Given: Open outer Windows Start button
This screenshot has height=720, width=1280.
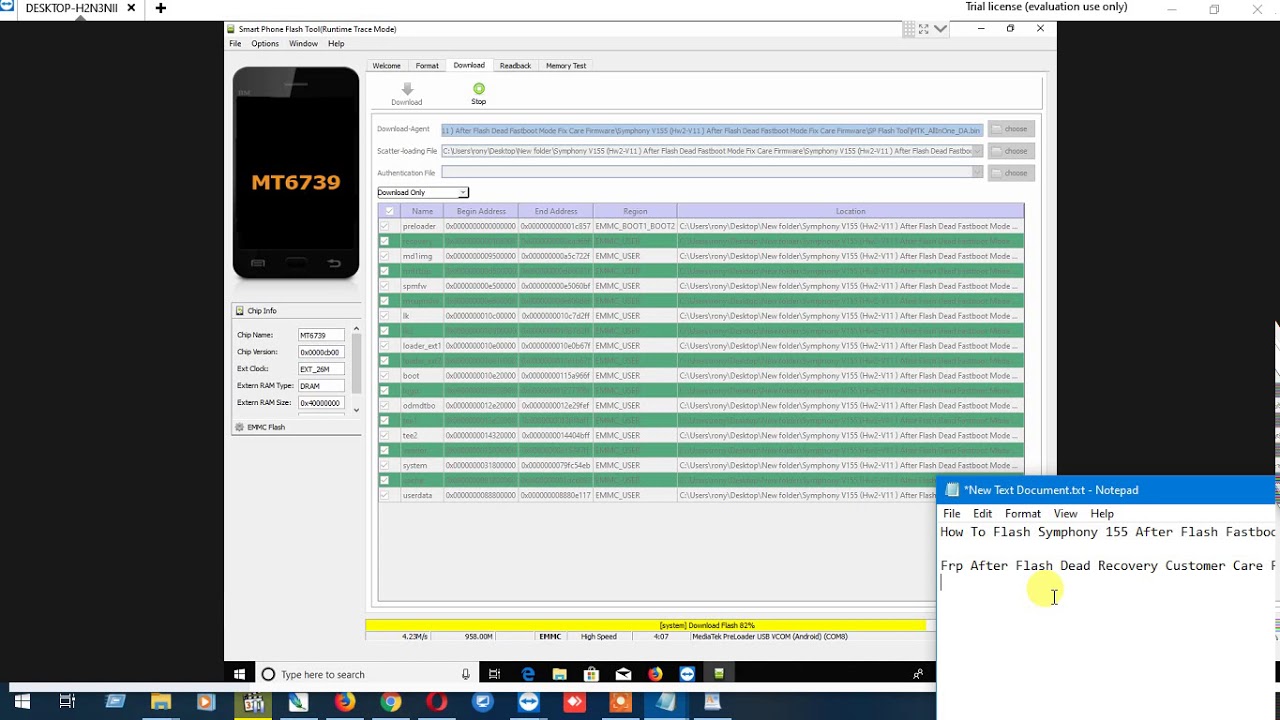Looking at the screenshot, I should 22,702.
